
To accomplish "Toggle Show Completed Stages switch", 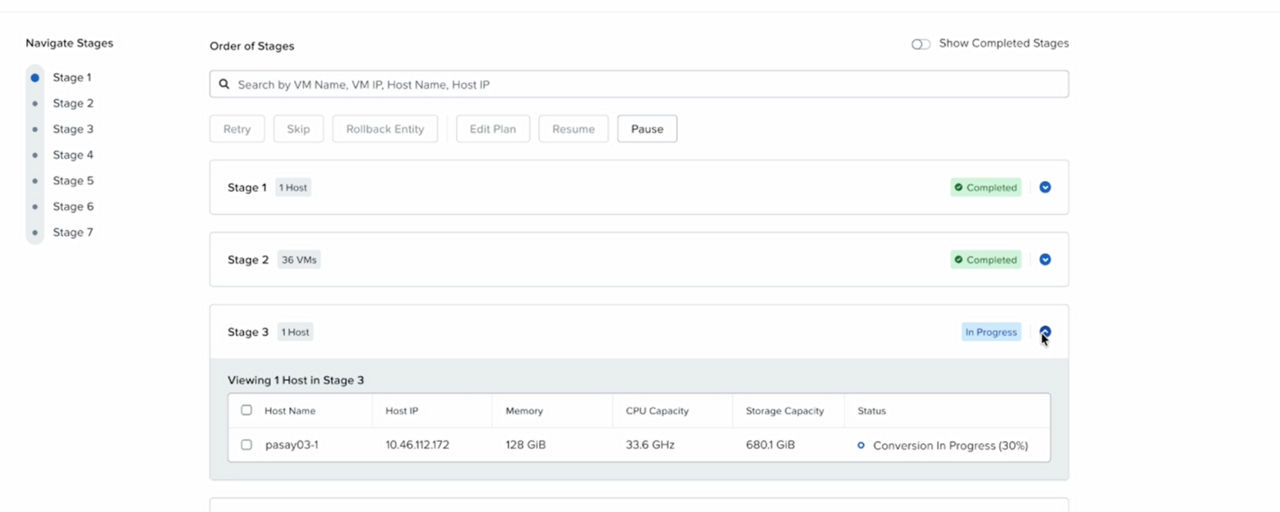I will tap(921, 44).
